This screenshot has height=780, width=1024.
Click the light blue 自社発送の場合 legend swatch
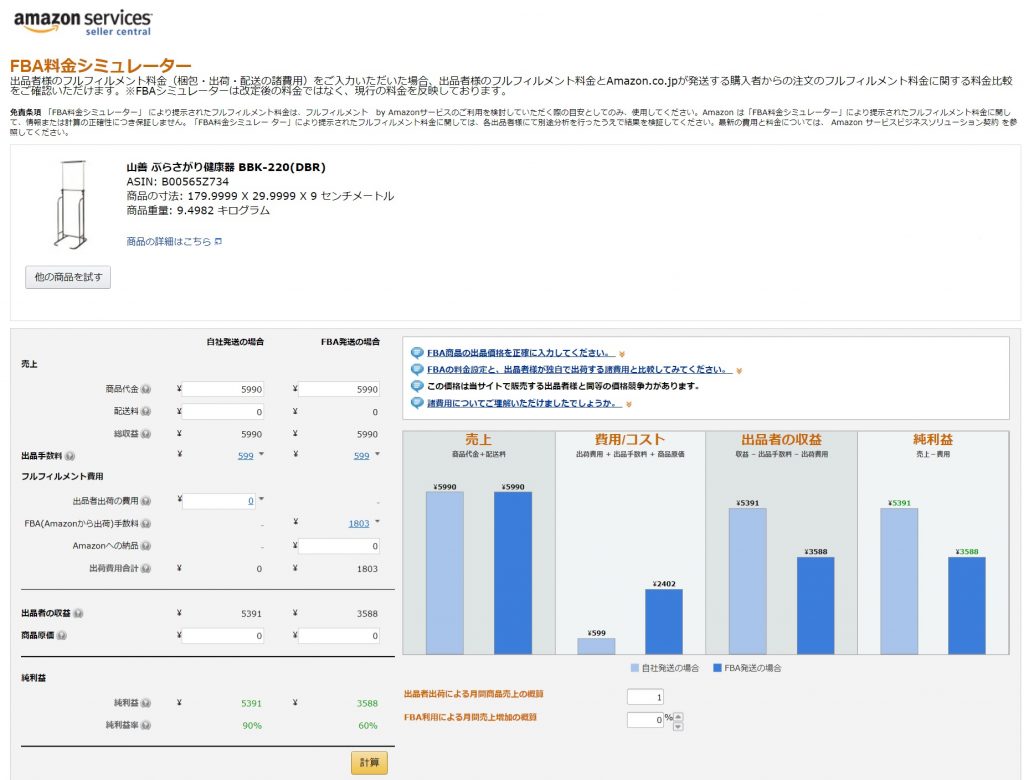tap(635, 668)
